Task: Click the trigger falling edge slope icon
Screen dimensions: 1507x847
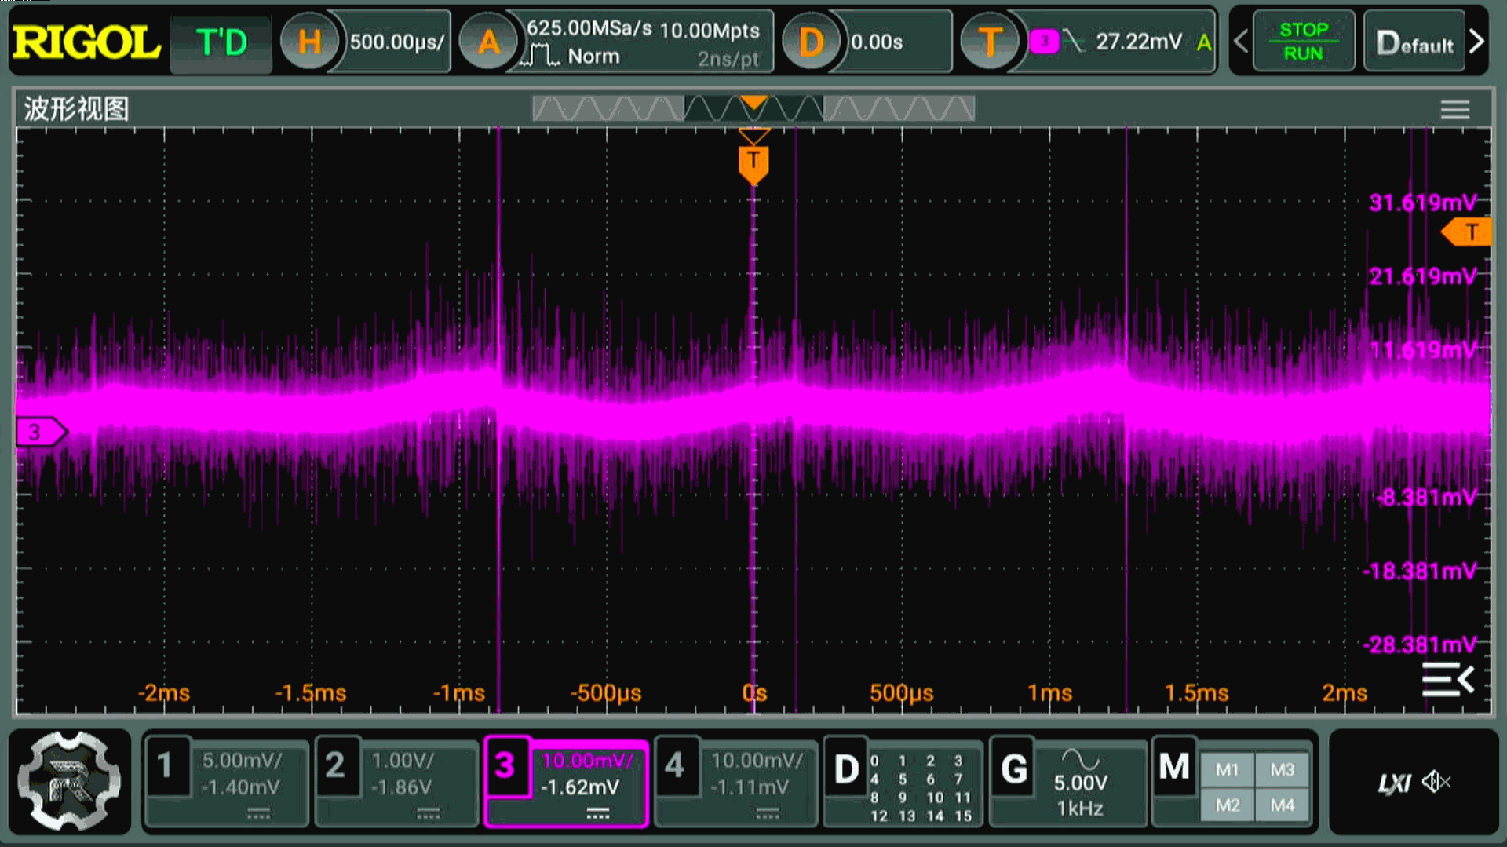Action: (x=1073, y=41)
